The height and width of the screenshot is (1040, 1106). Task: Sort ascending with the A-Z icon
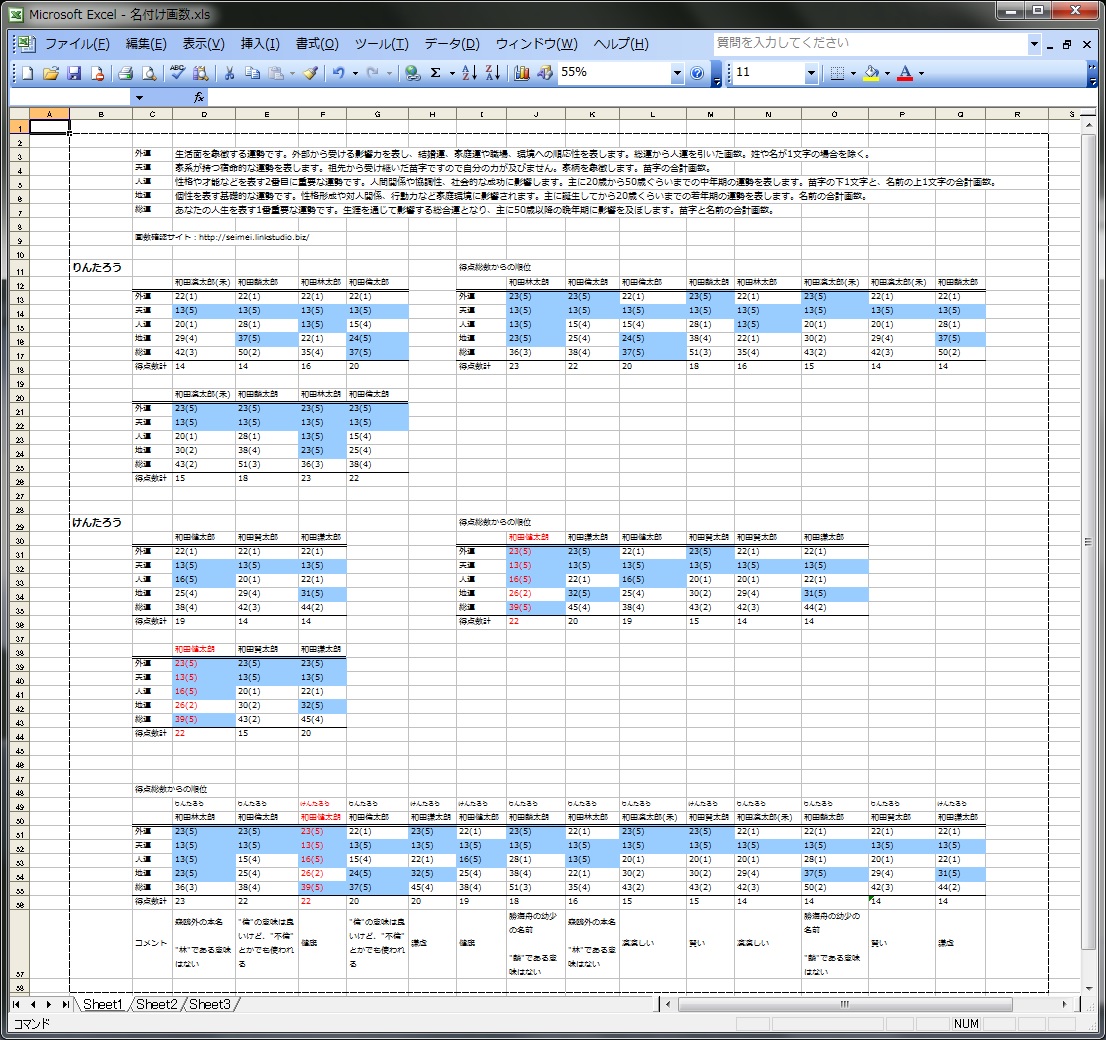[x=470, y=73]
